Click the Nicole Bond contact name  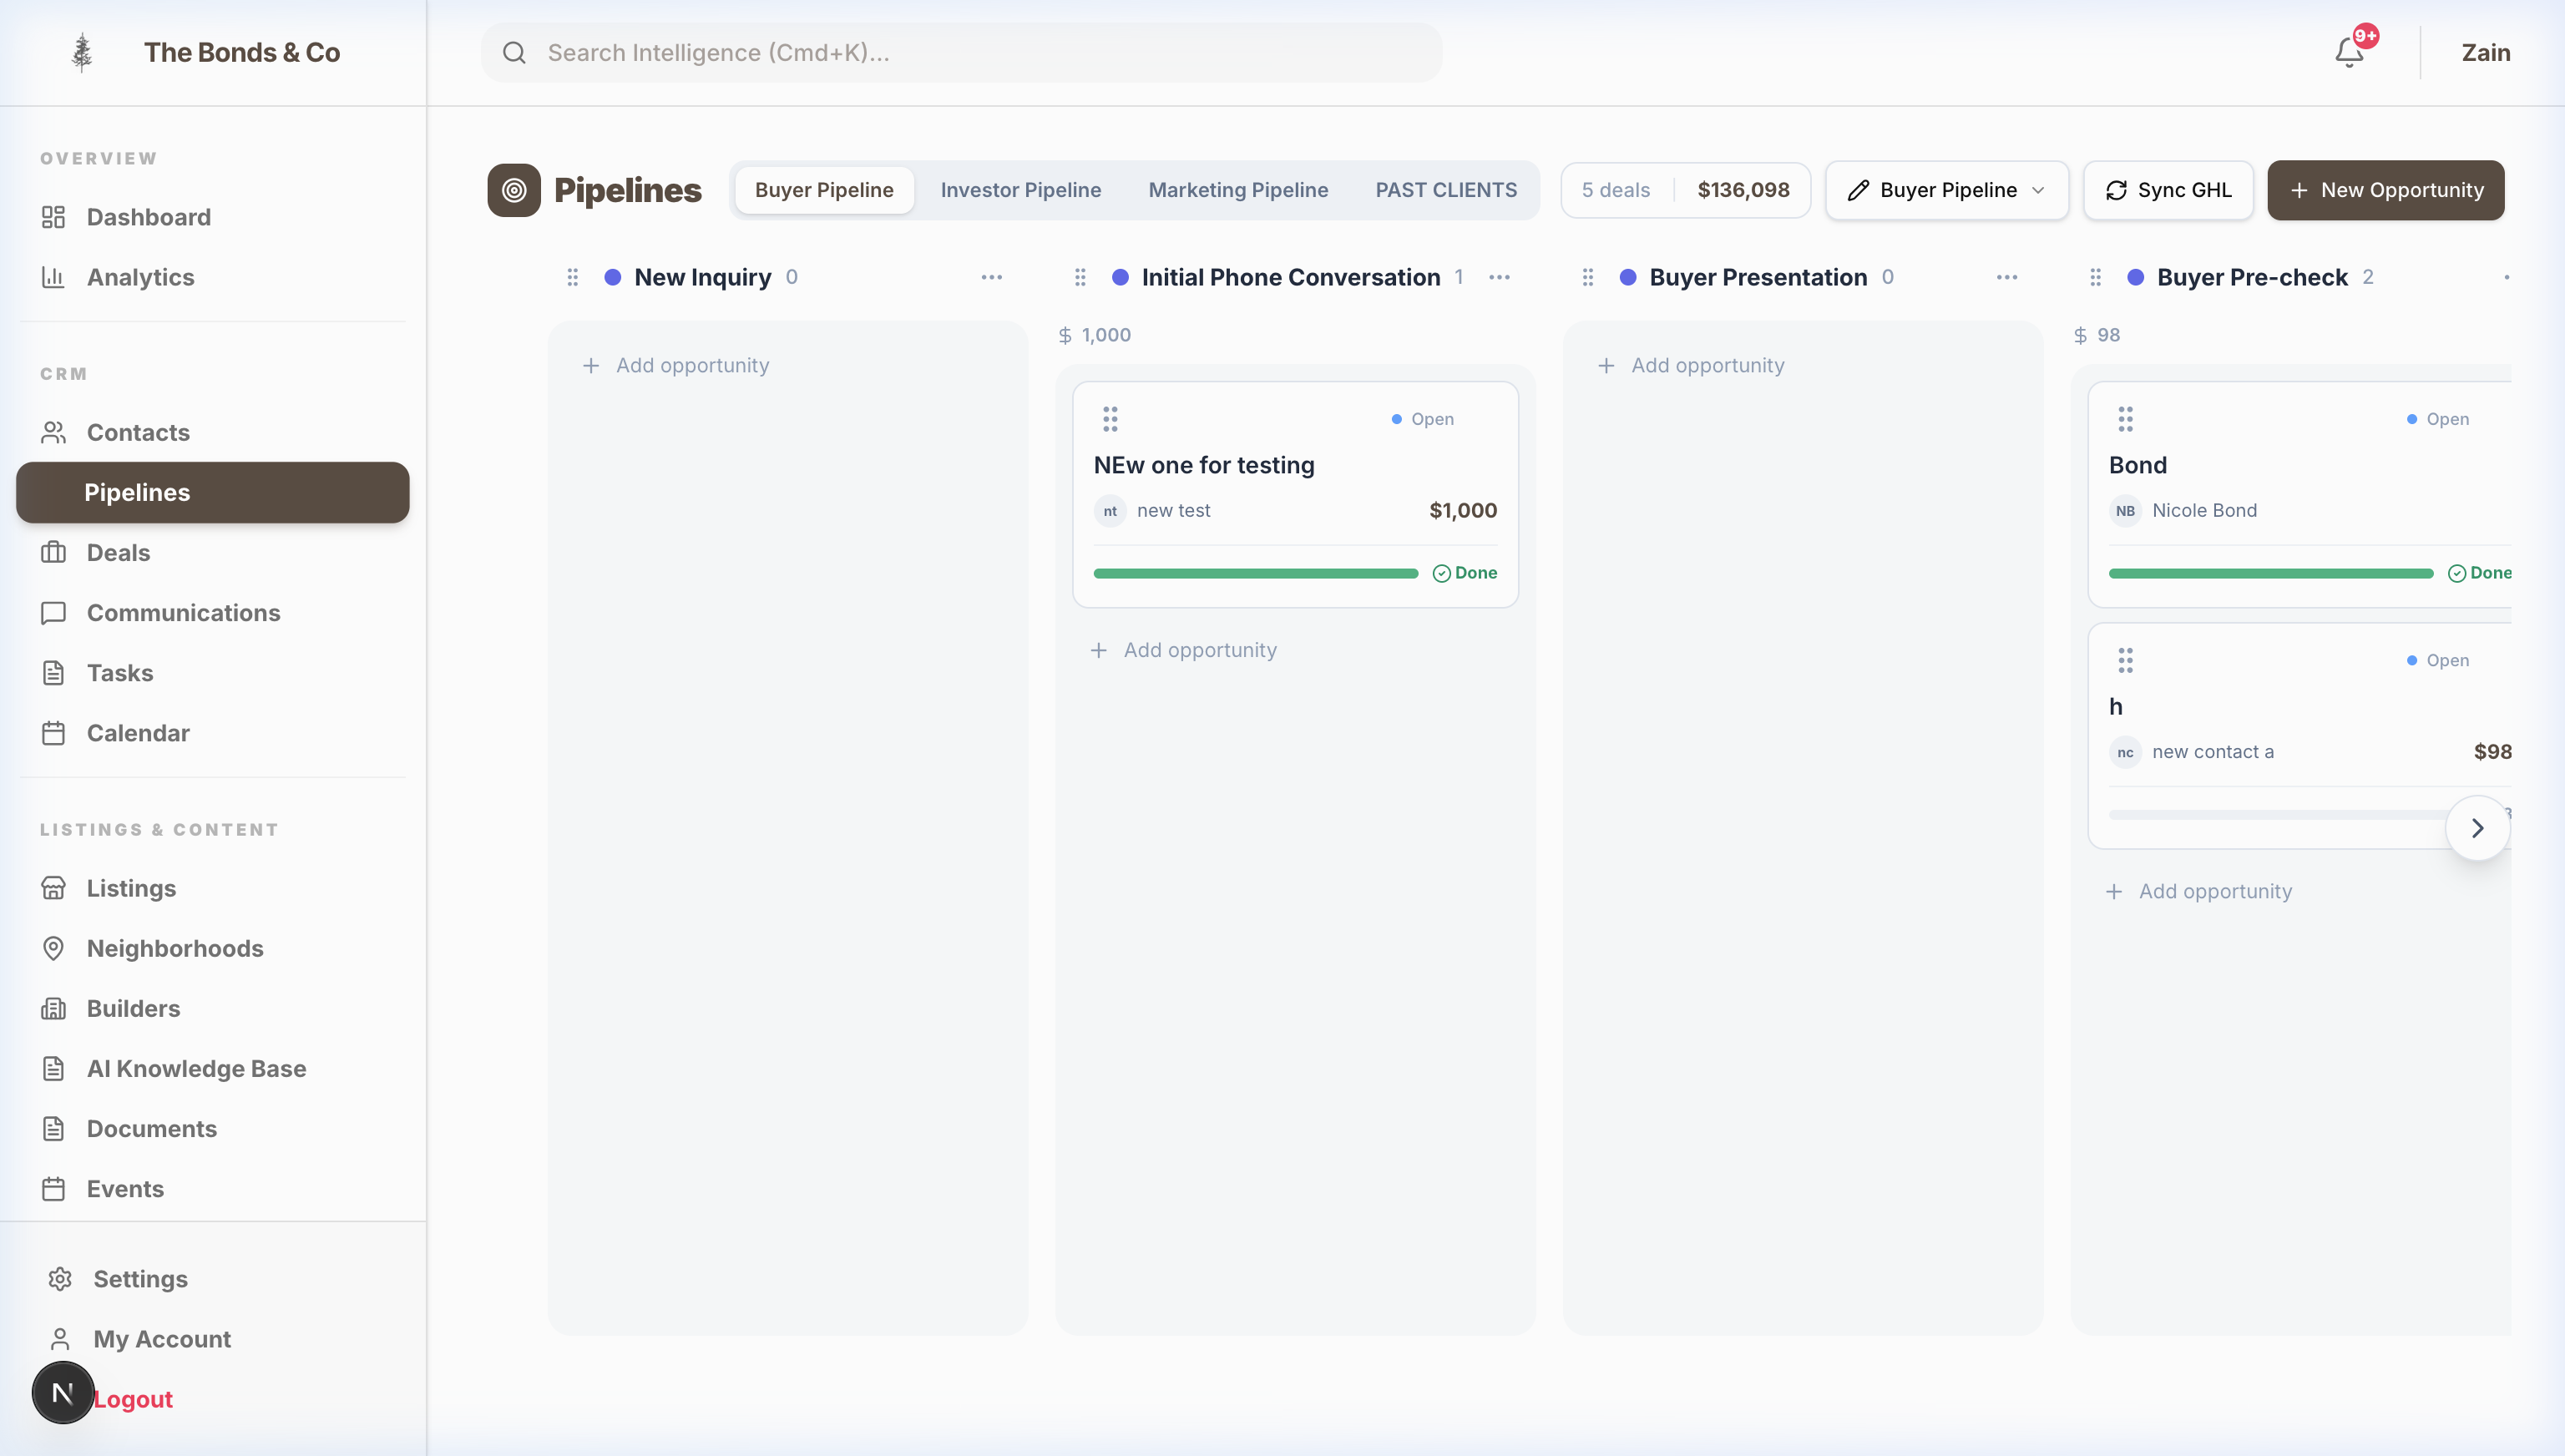coord(2204,510)
